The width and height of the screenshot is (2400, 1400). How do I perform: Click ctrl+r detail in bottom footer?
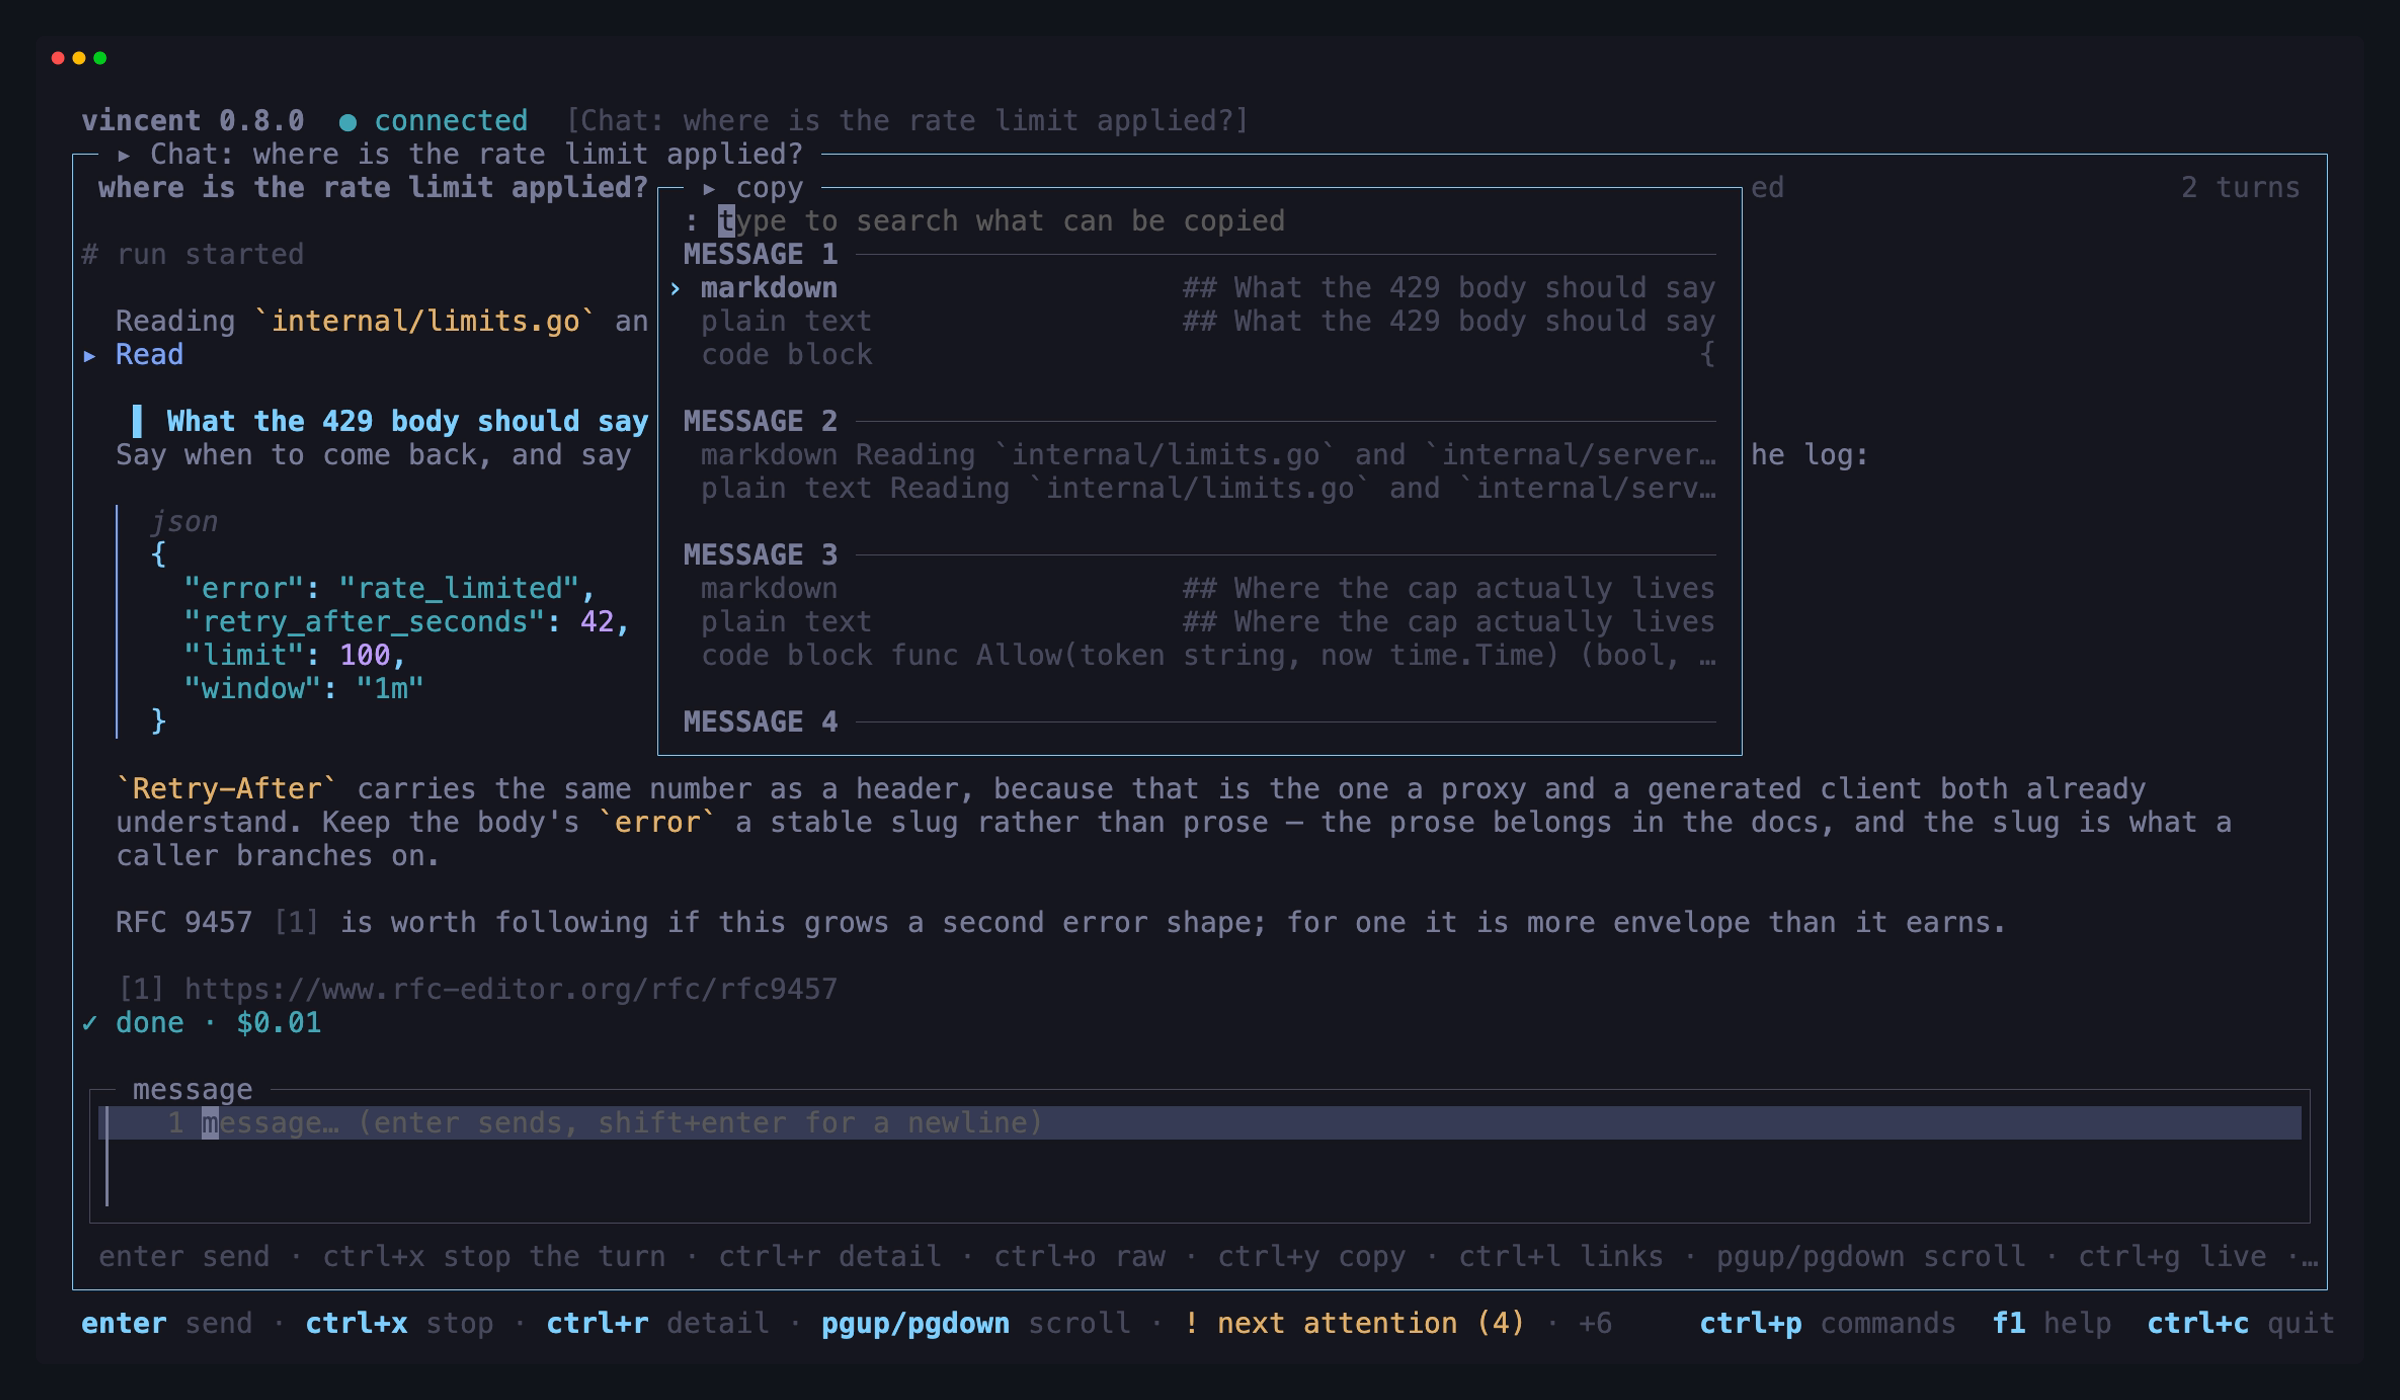[x=658, y=1324]
